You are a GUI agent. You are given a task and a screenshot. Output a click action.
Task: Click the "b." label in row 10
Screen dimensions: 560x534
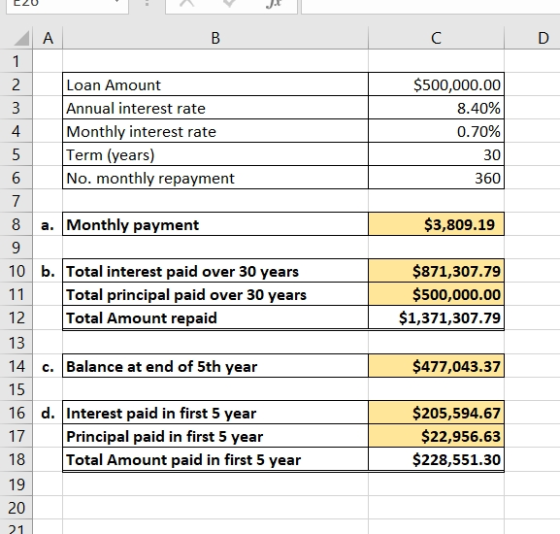[x=48, y=271]
